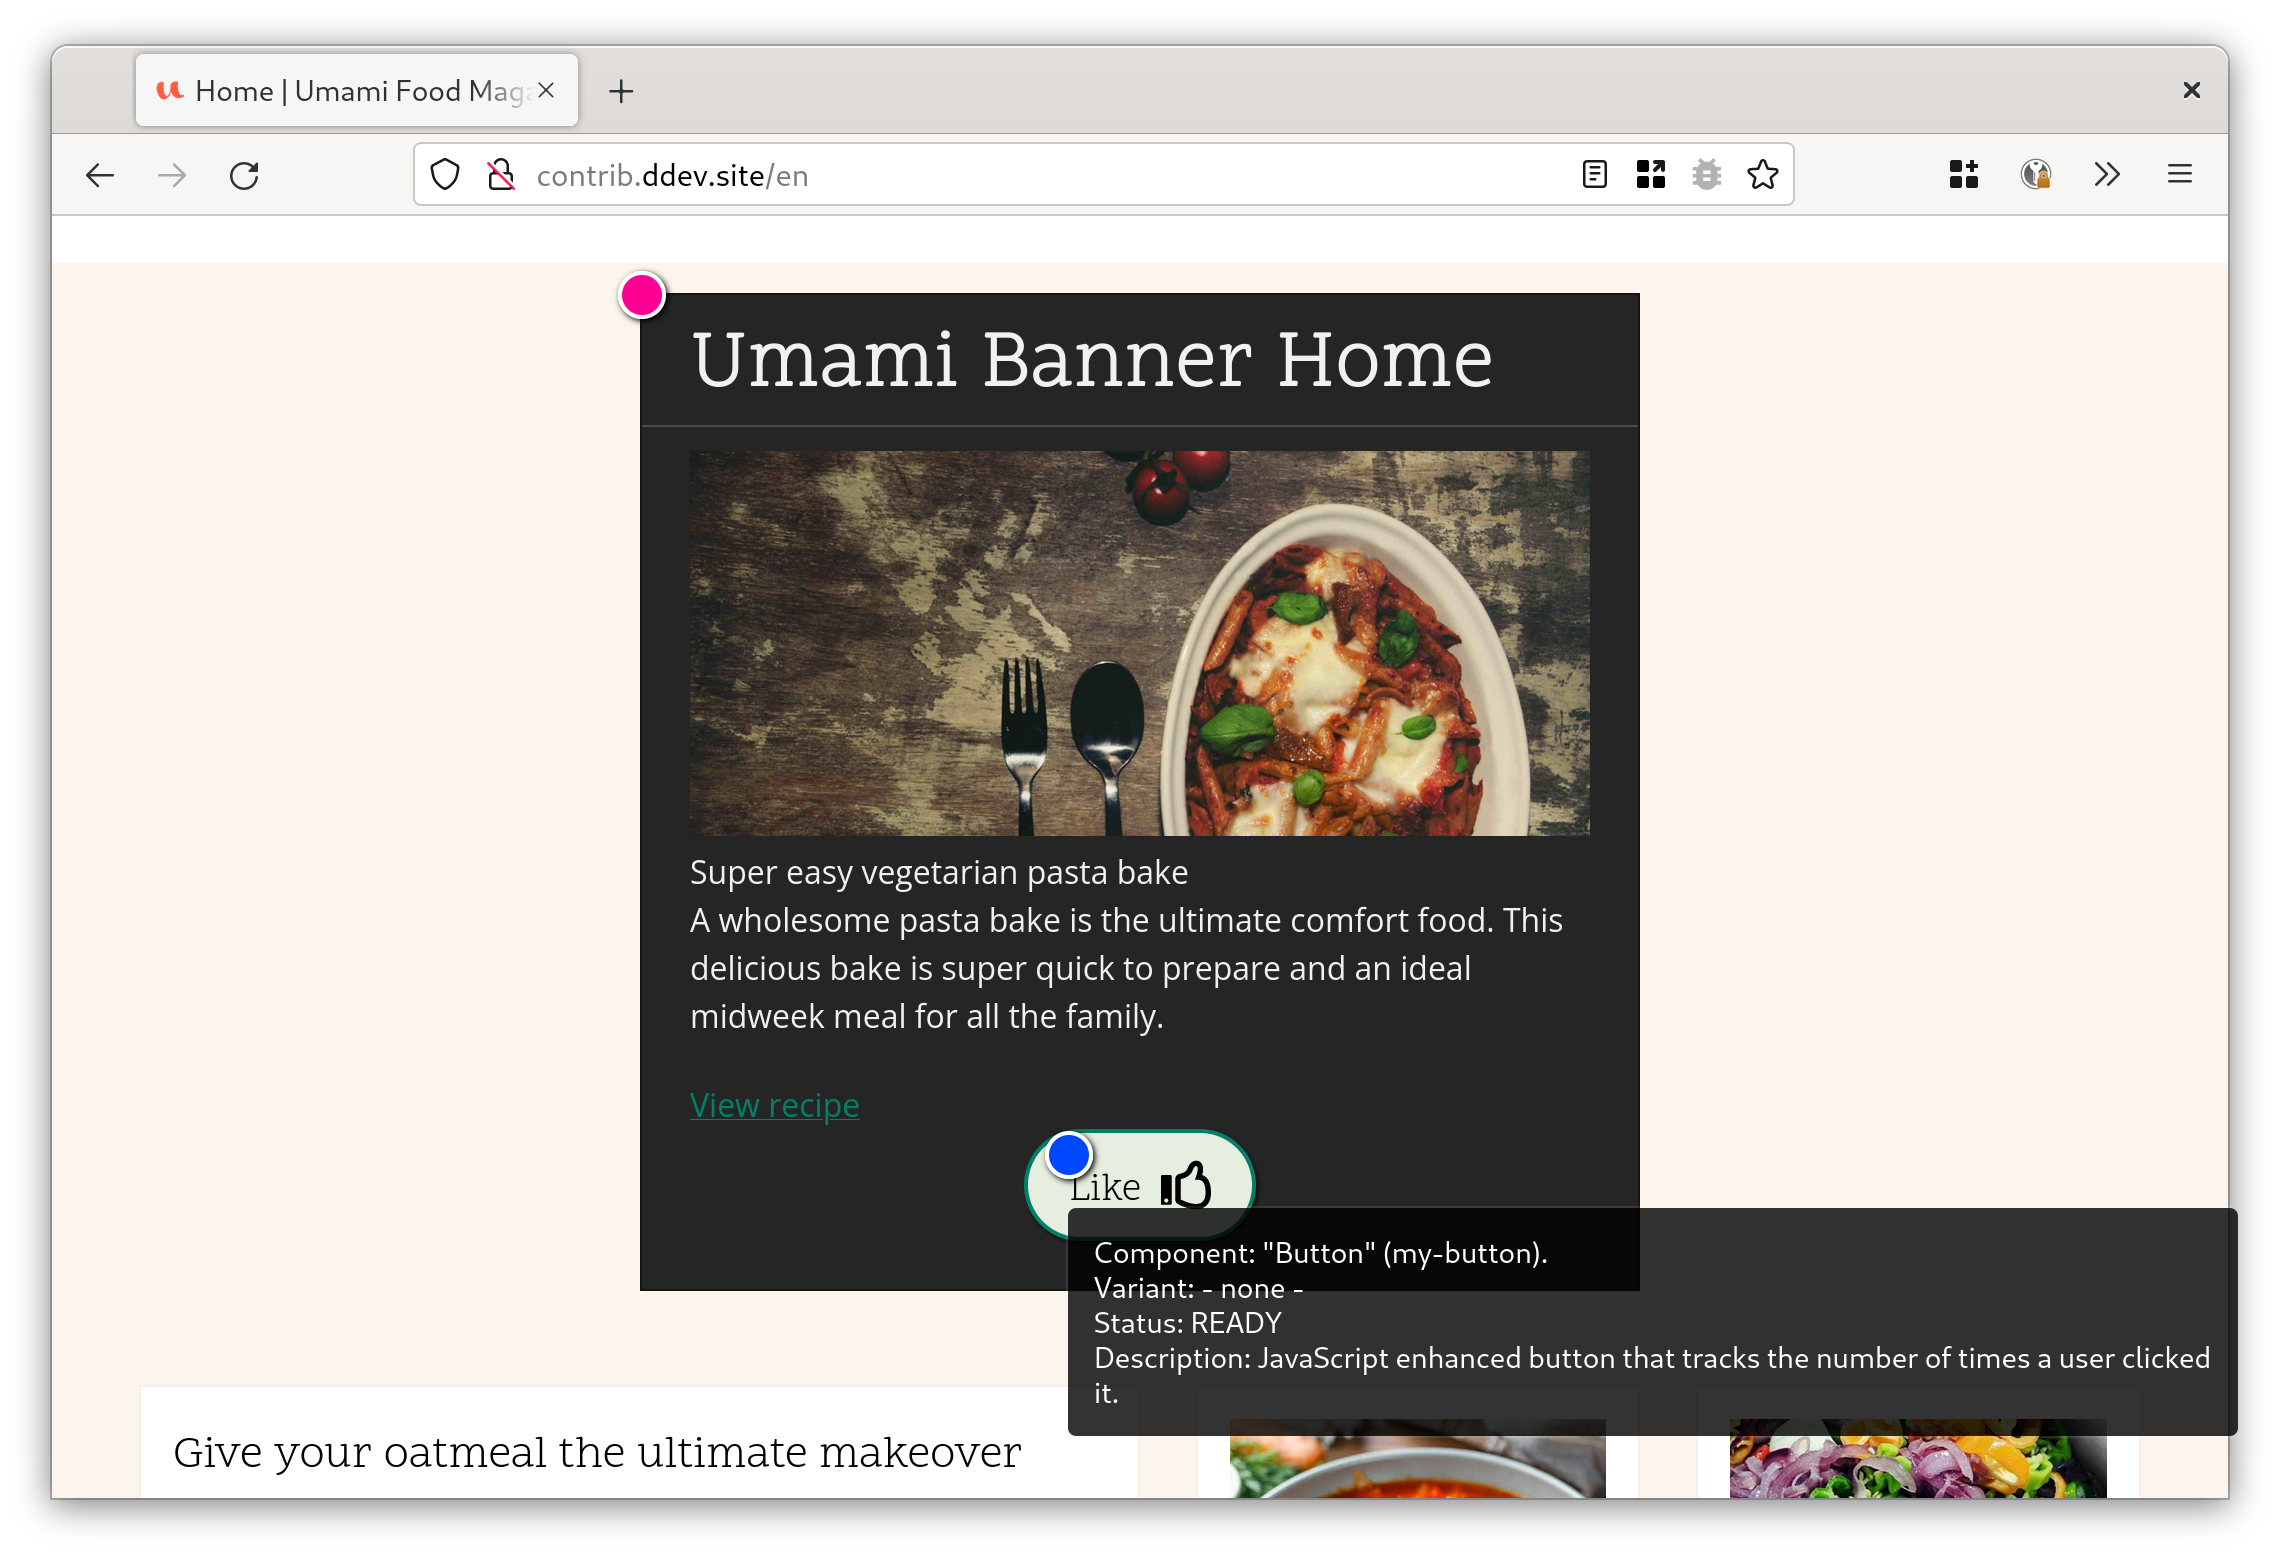Open the extensions grid-plus toolbar icon
The height and width of the screenshot is (1556, 2280).
click(x=1964, y=175)
